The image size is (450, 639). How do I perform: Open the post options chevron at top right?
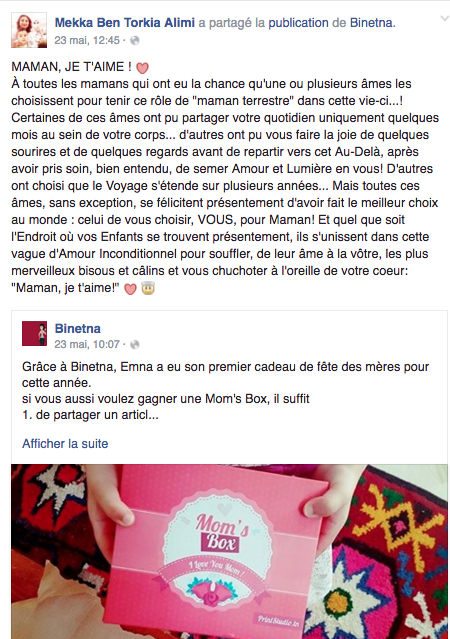click(444, 19)
